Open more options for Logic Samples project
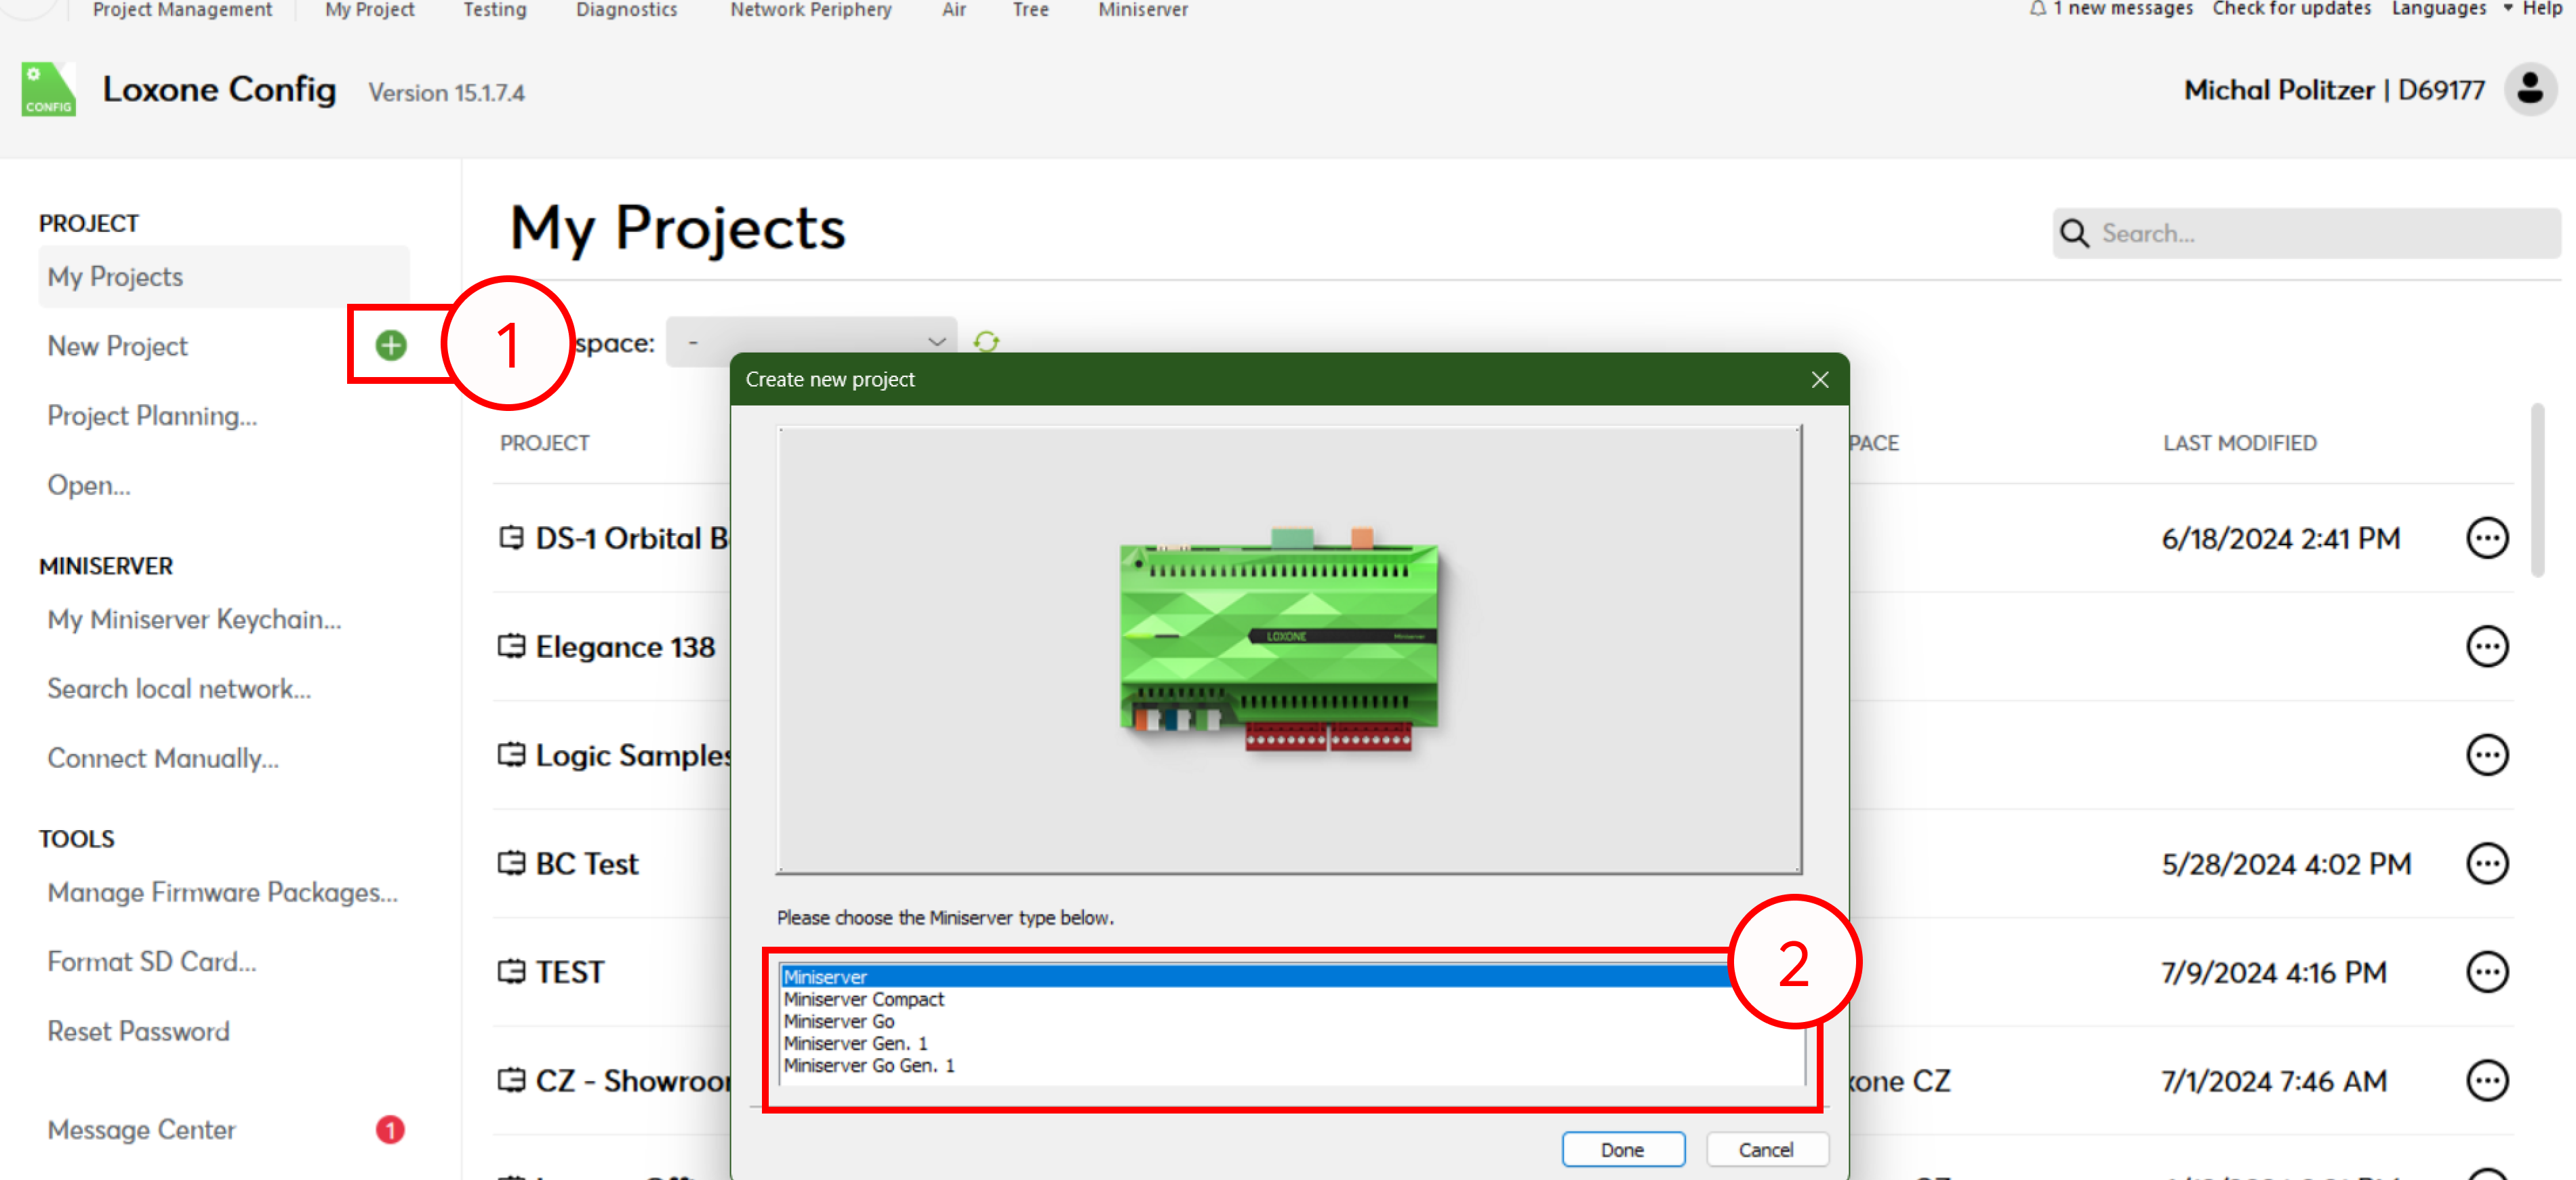 coord(2486,755)
